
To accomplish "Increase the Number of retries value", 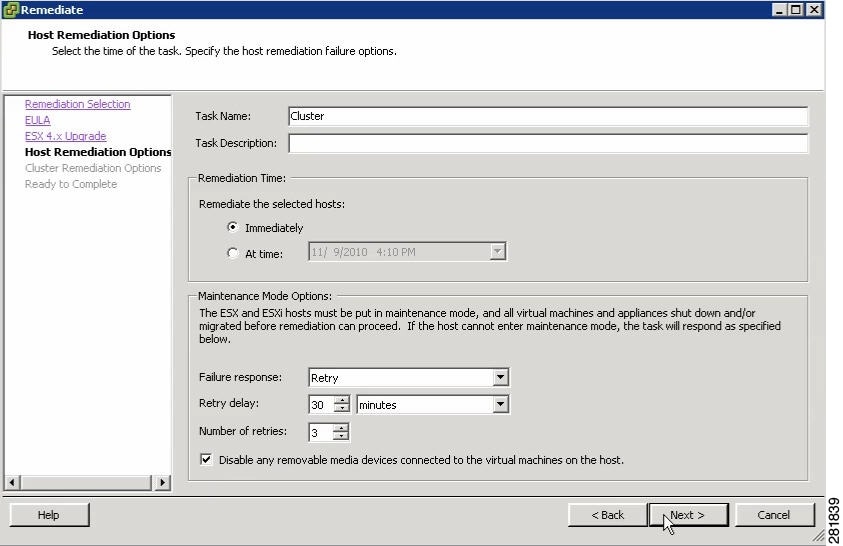I will point(340,428).
